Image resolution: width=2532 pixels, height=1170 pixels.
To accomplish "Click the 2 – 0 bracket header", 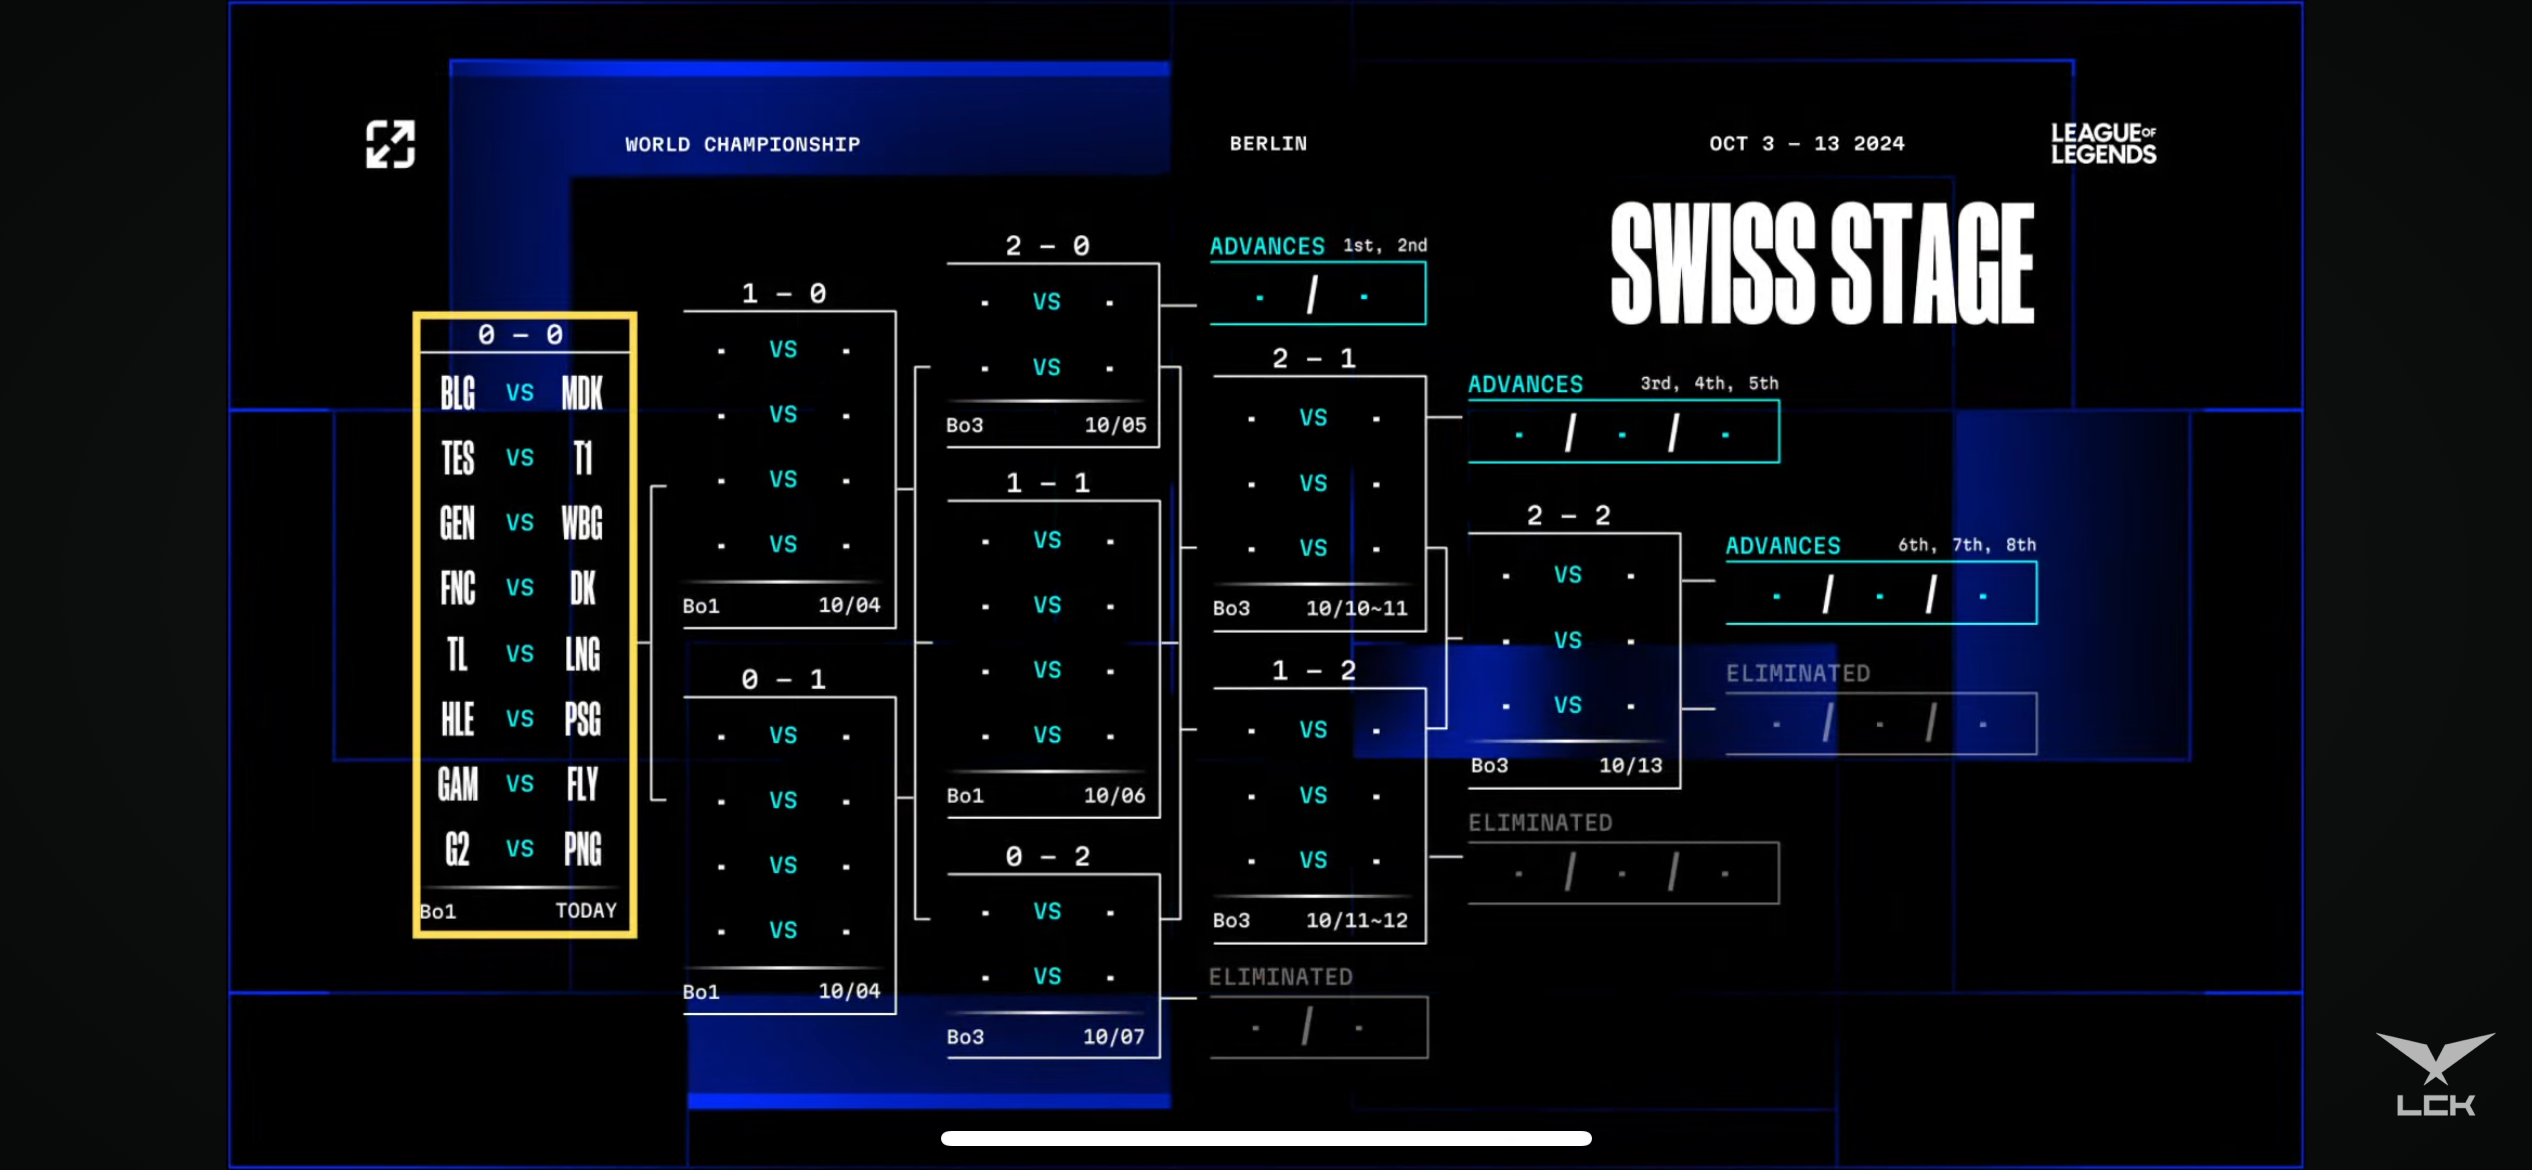I will [1048, 246].
